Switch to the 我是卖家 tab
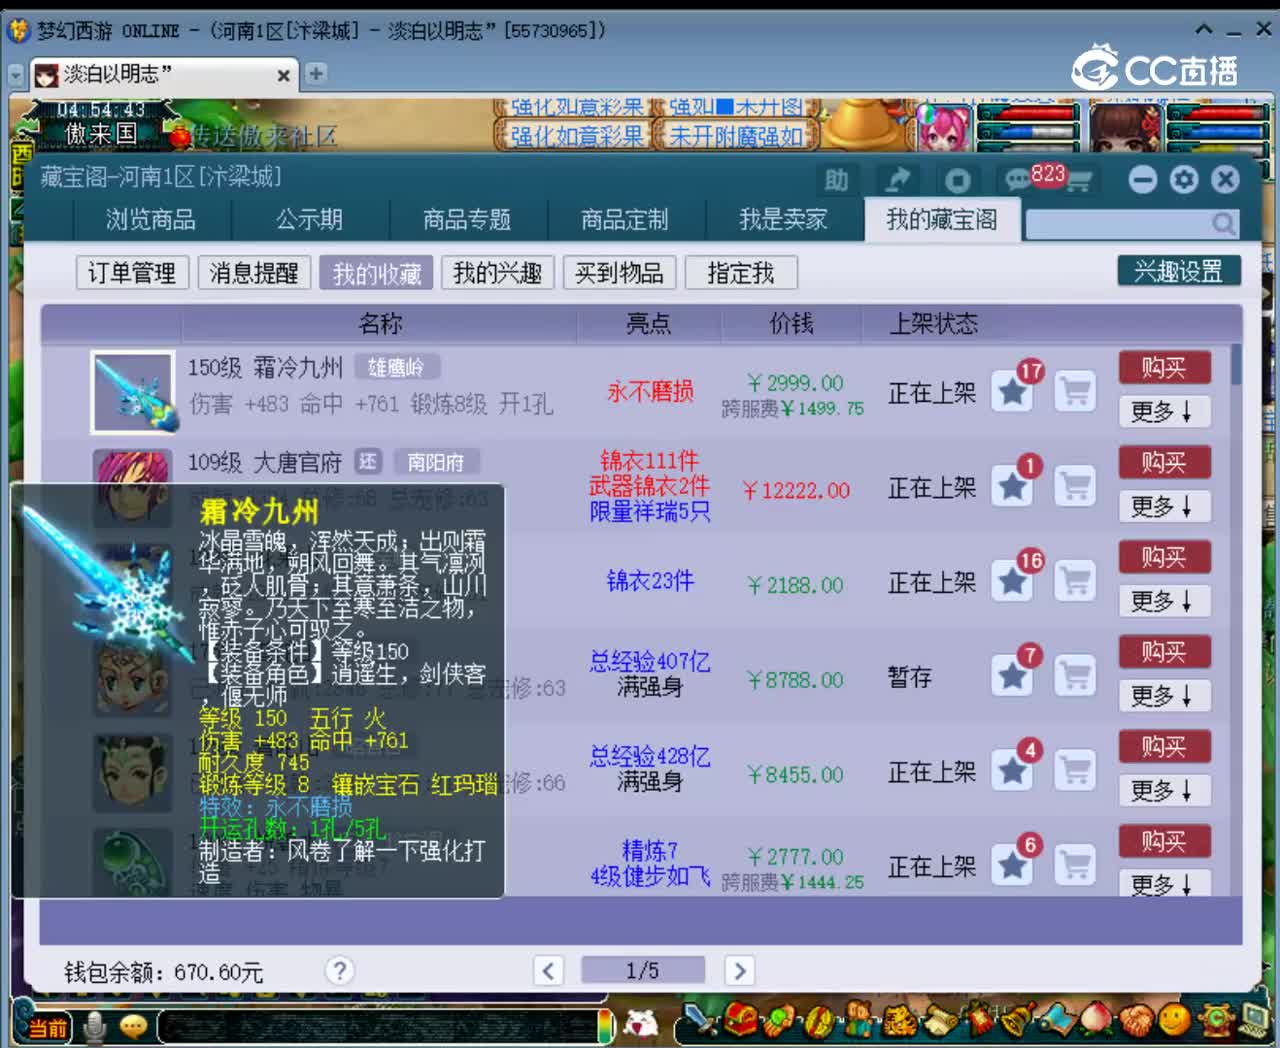Screen dimensions: 1280x1048 783,219
